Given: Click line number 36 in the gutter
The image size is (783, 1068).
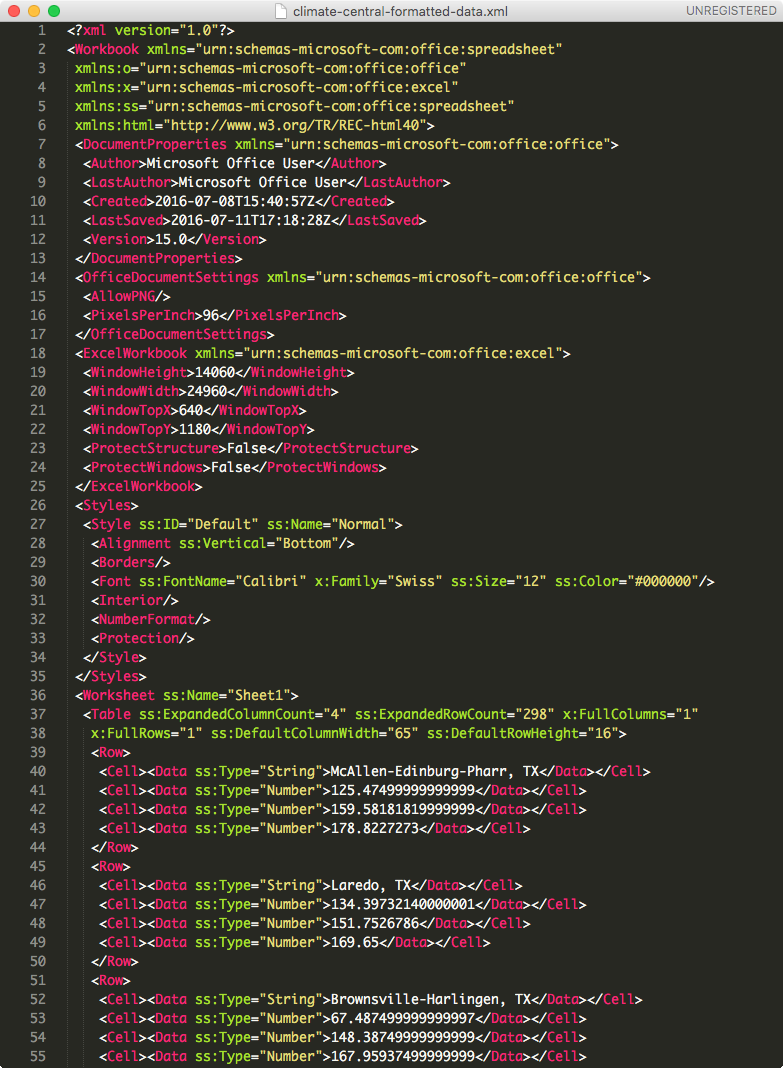Looking at the screenshot, I should tap(38, 695).
